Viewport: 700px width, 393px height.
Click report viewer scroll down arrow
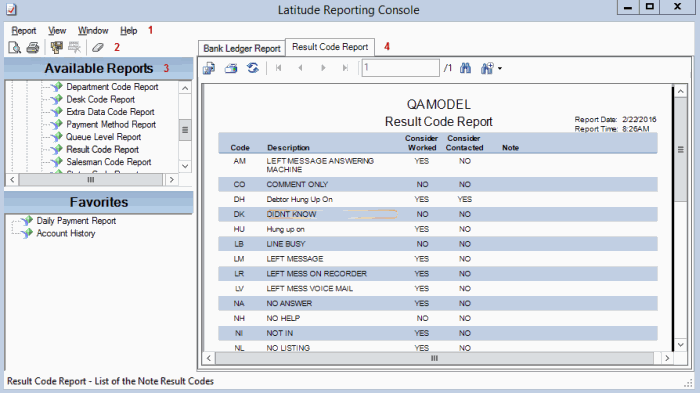click(x=680, y=345)
